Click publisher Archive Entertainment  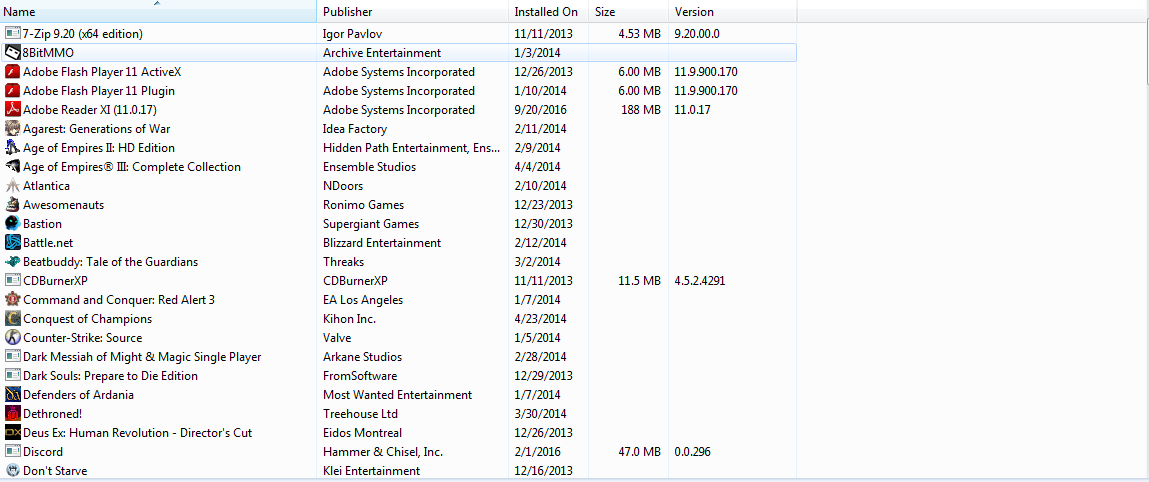point(382,53)
